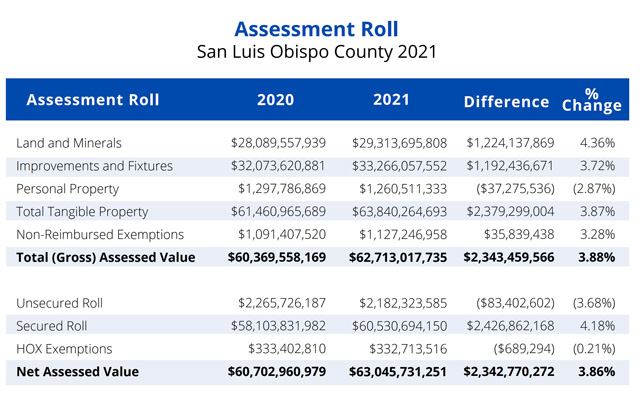
Task: Click the negative difference ($37,275,536)
Action: (516, 189)
